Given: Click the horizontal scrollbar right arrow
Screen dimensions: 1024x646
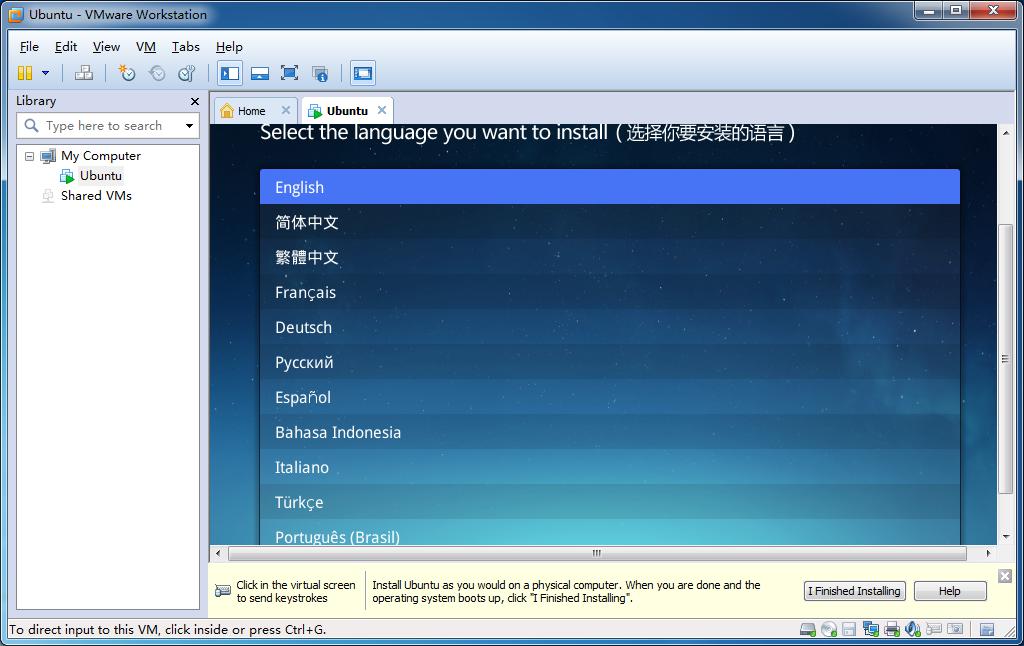Looking at the screenshot, I should [x=989, y=553].
